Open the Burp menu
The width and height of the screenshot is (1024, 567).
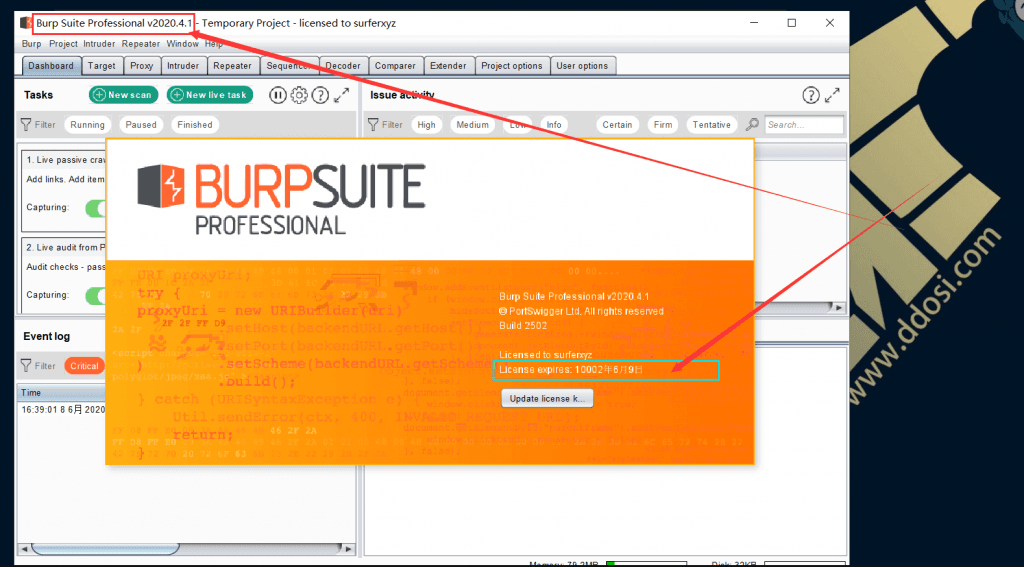click(x=31, y=44)
